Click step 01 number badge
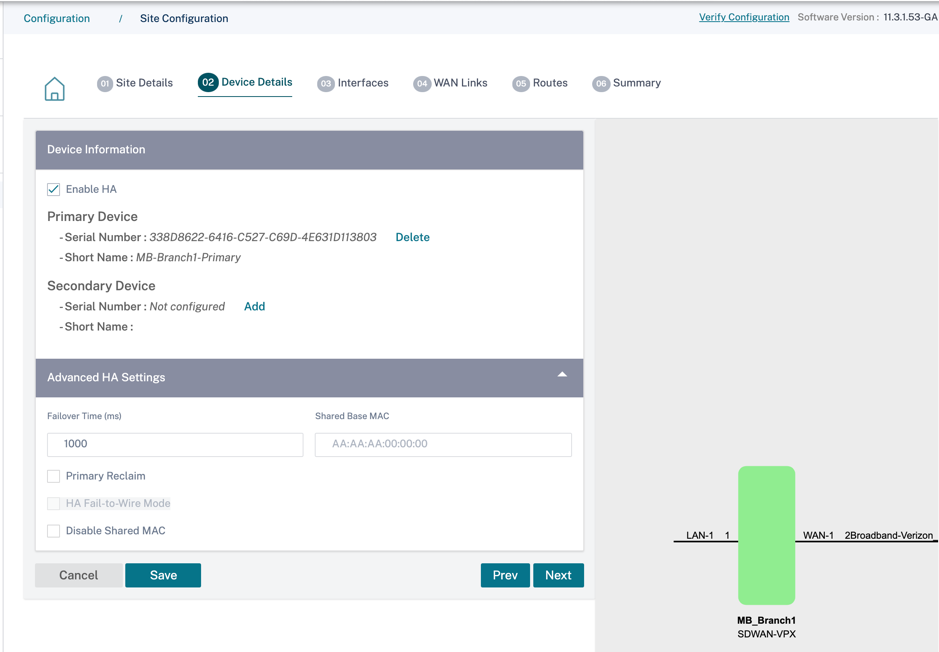 (x=105, y=83)
